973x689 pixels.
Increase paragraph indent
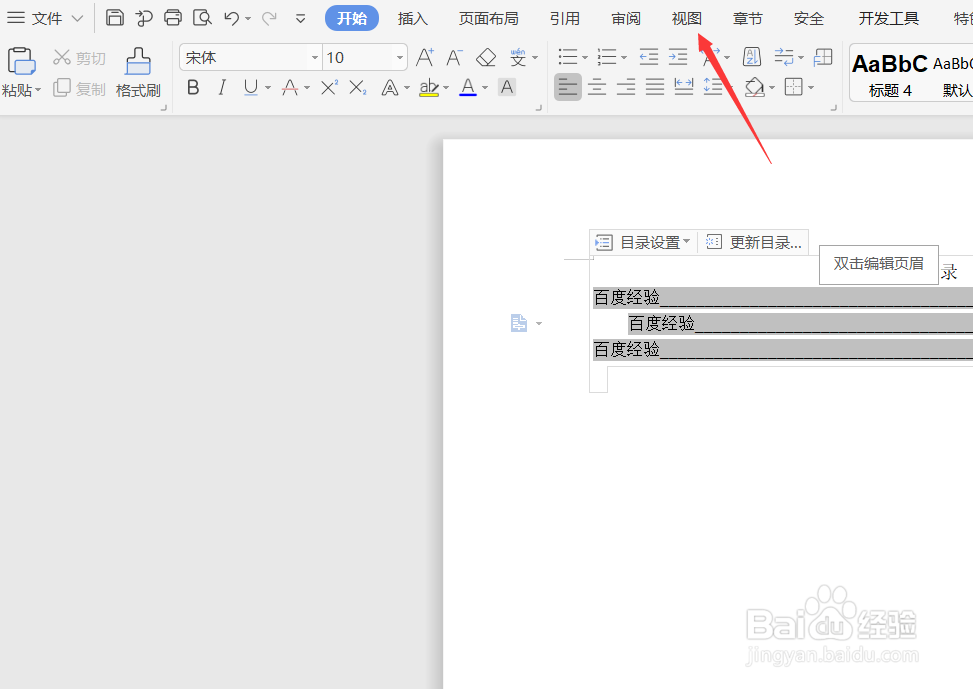[678, 58]
